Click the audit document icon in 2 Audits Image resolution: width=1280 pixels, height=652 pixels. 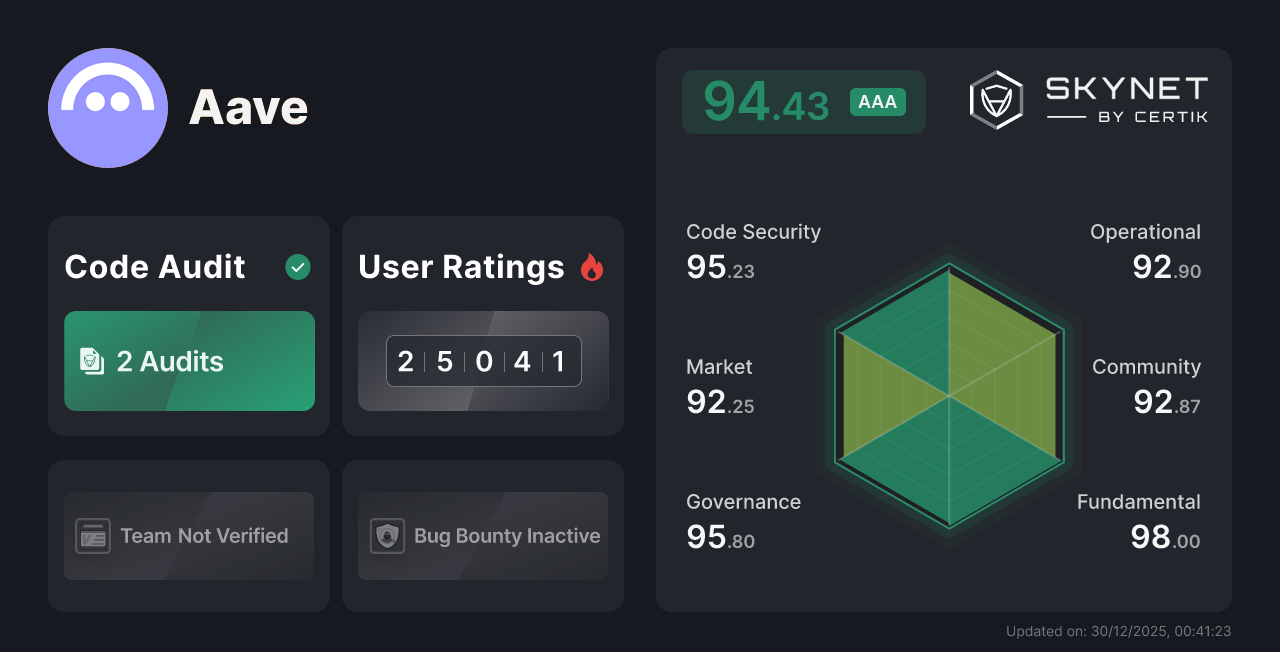(x=92, y=361)
